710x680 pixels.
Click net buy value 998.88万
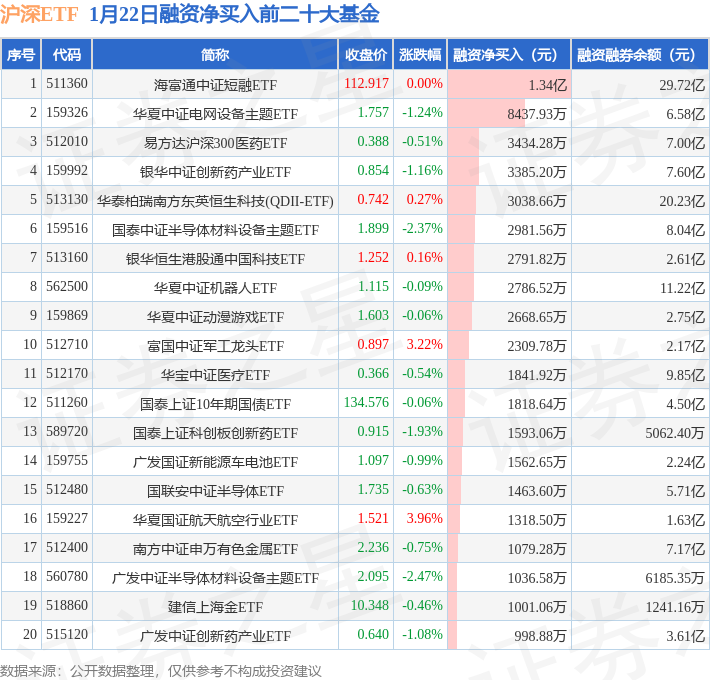(540, 636)
